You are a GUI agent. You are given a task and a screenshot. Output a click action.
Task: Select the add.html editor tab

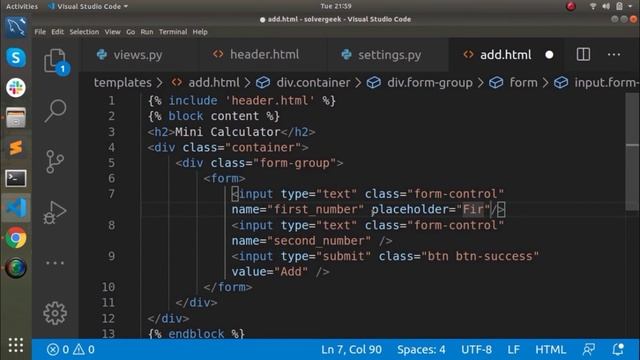pyautogui.click(x=505, y=55)
